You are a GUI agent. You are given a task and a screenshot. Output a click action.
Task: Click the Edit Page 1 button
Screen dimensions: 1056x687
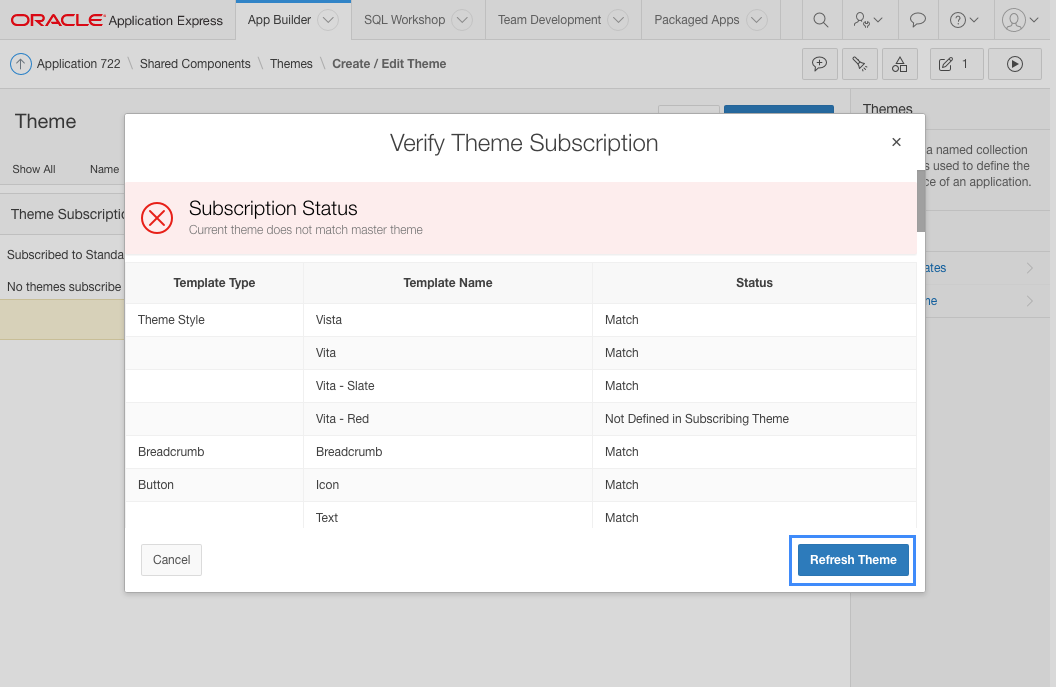pos(956,64)
